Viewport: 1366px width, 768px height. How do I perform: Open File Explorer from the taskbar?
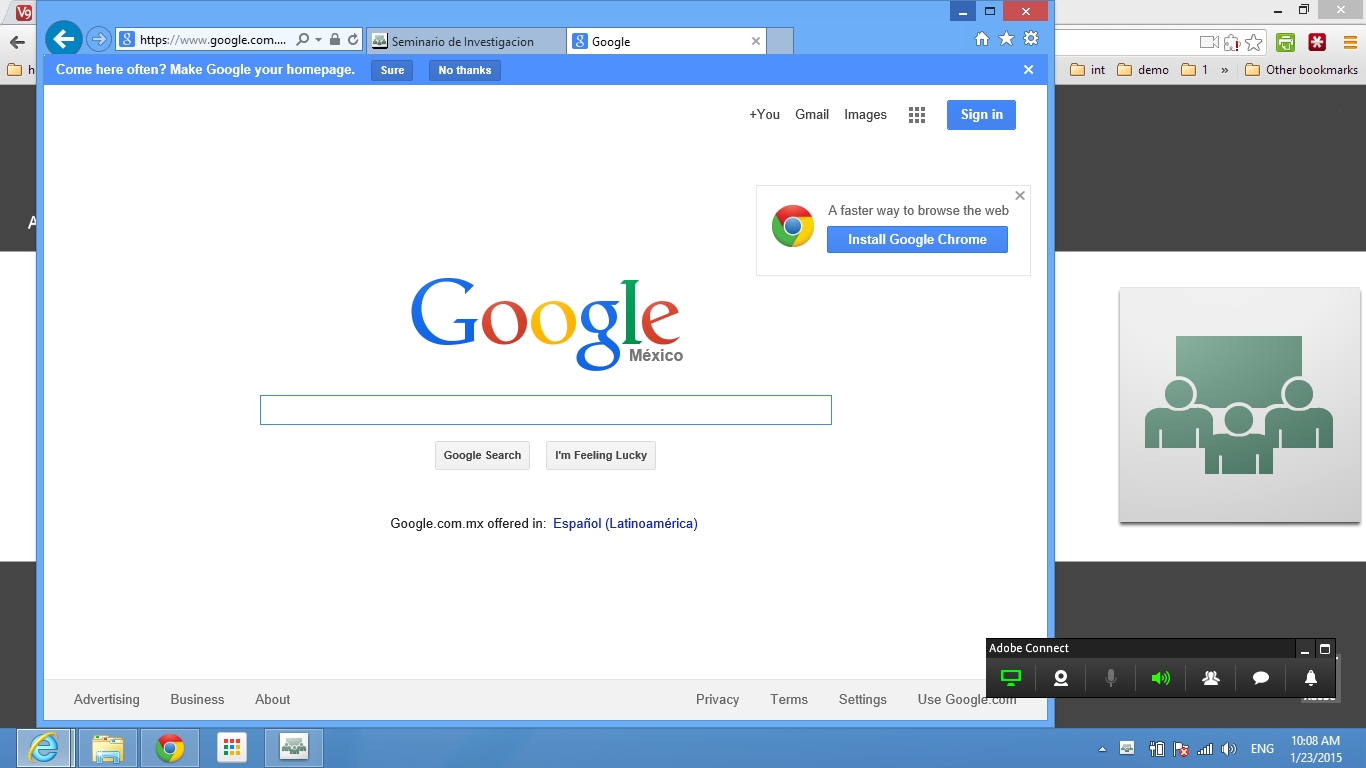(x=108, y=748)
